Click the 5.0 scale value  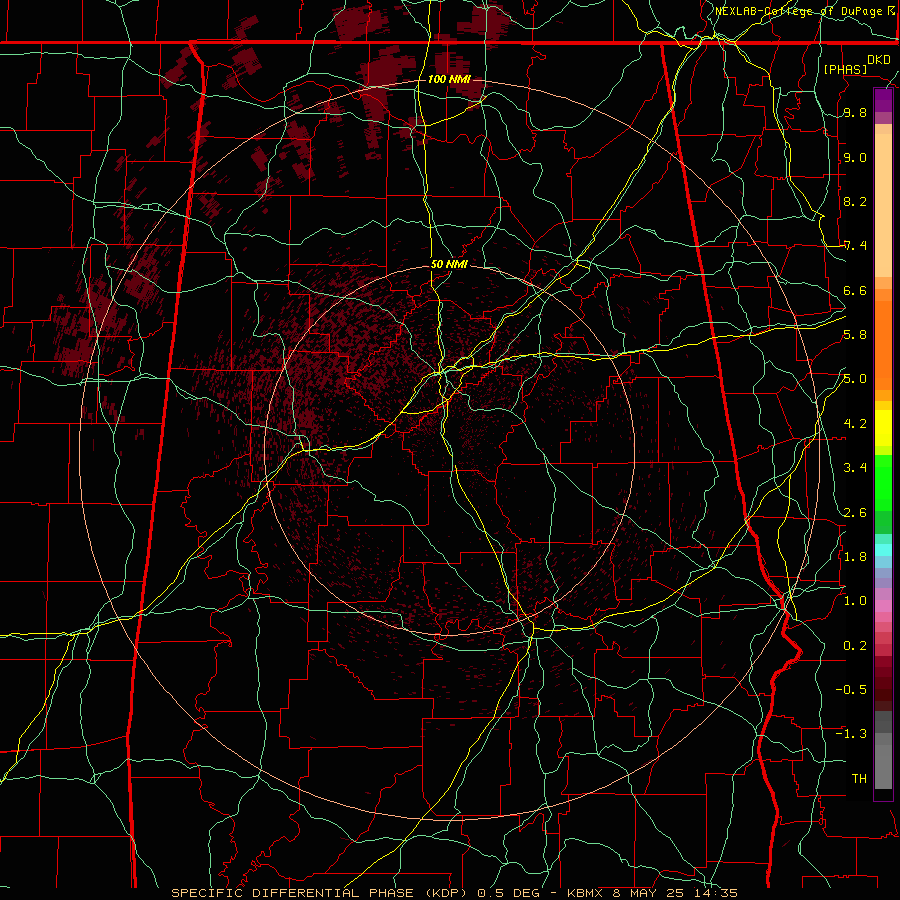point(855,379)
